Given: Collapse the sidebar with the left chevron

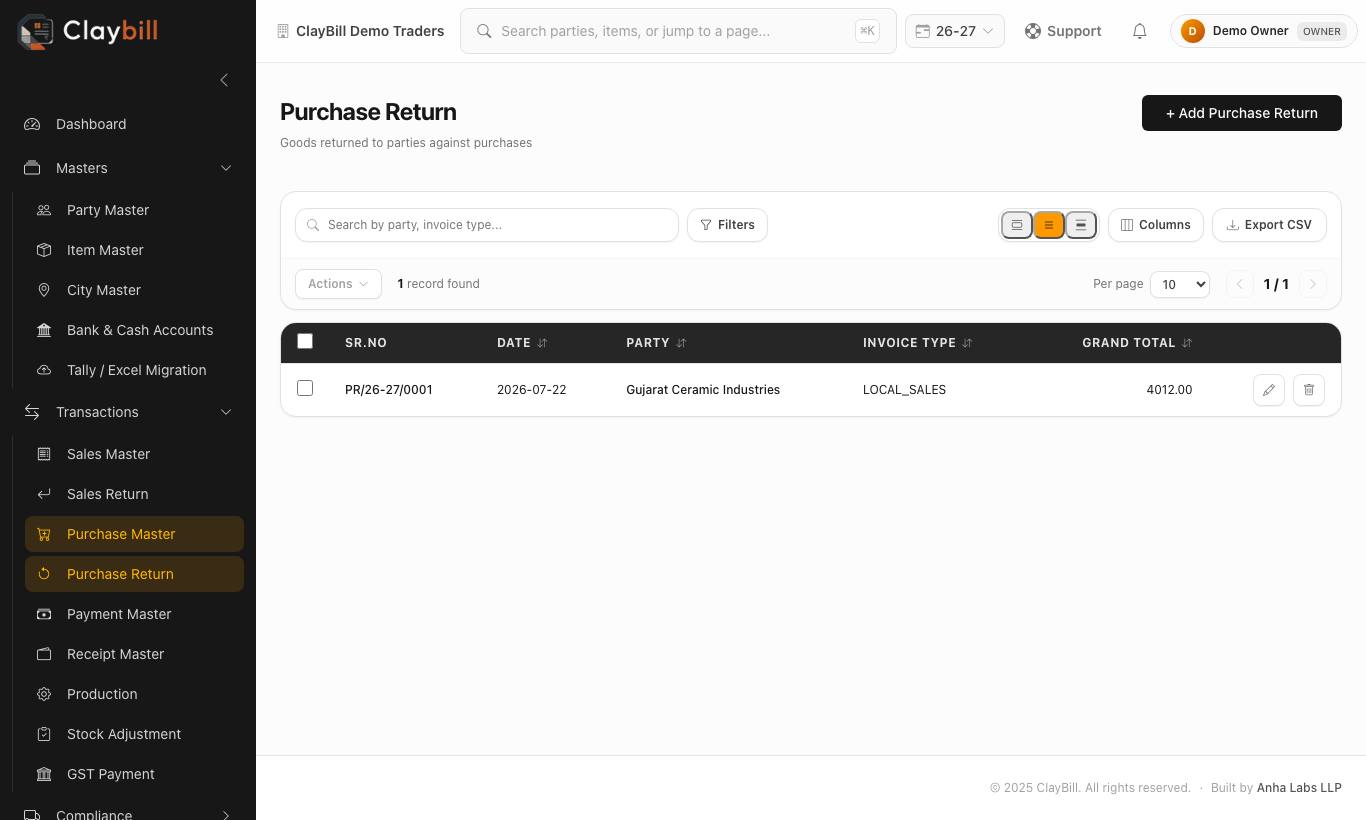Looking at the screenshot, I should pyautogui.click(x=224, y=80).
